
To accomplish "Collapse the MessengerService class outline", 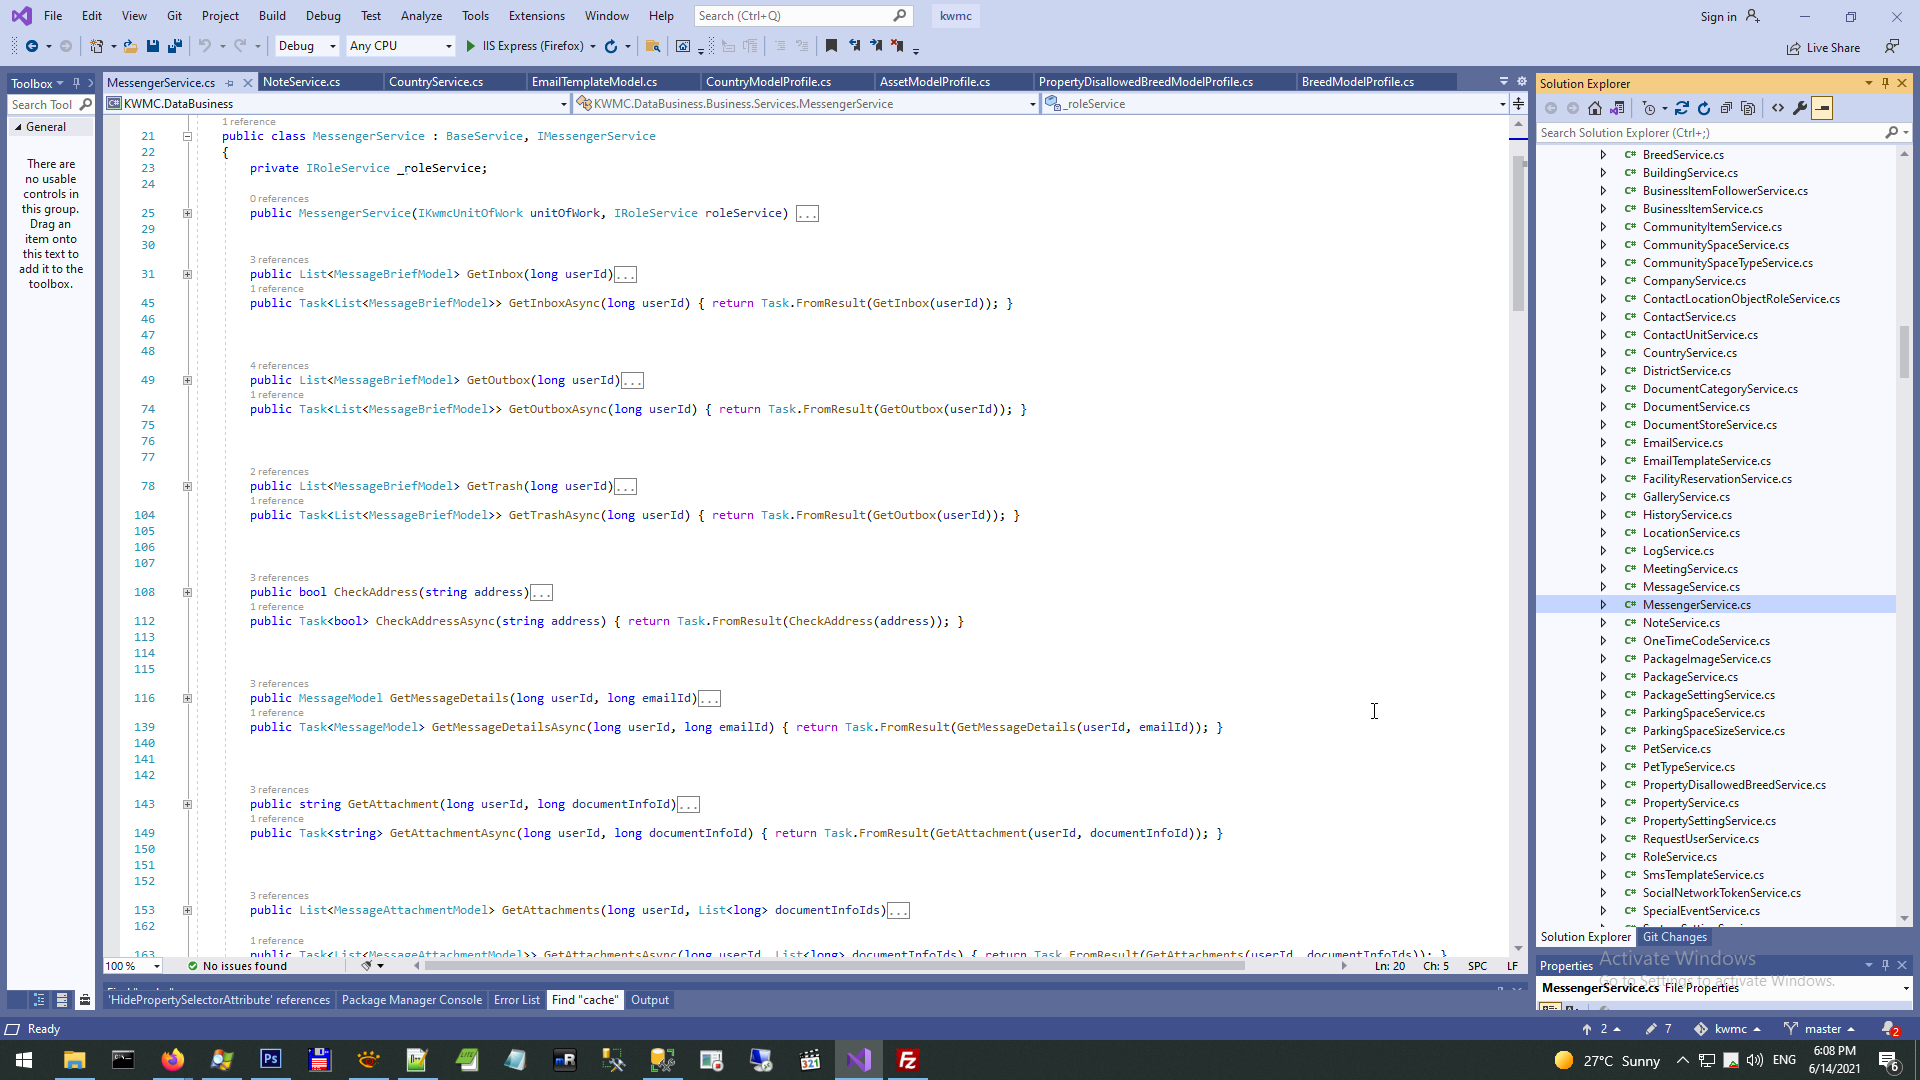I will [x=187, y=136].
